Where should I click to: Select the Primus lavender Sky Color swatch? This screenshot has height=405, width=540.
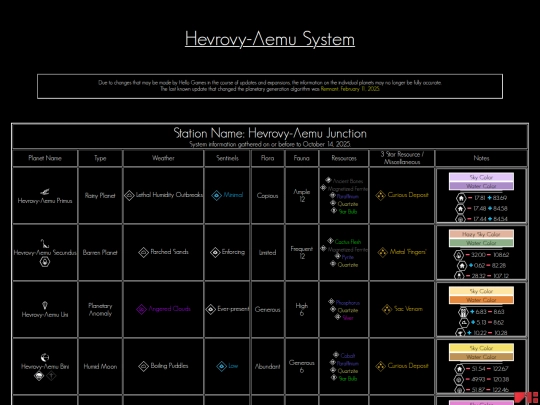(x=481, y=177)
